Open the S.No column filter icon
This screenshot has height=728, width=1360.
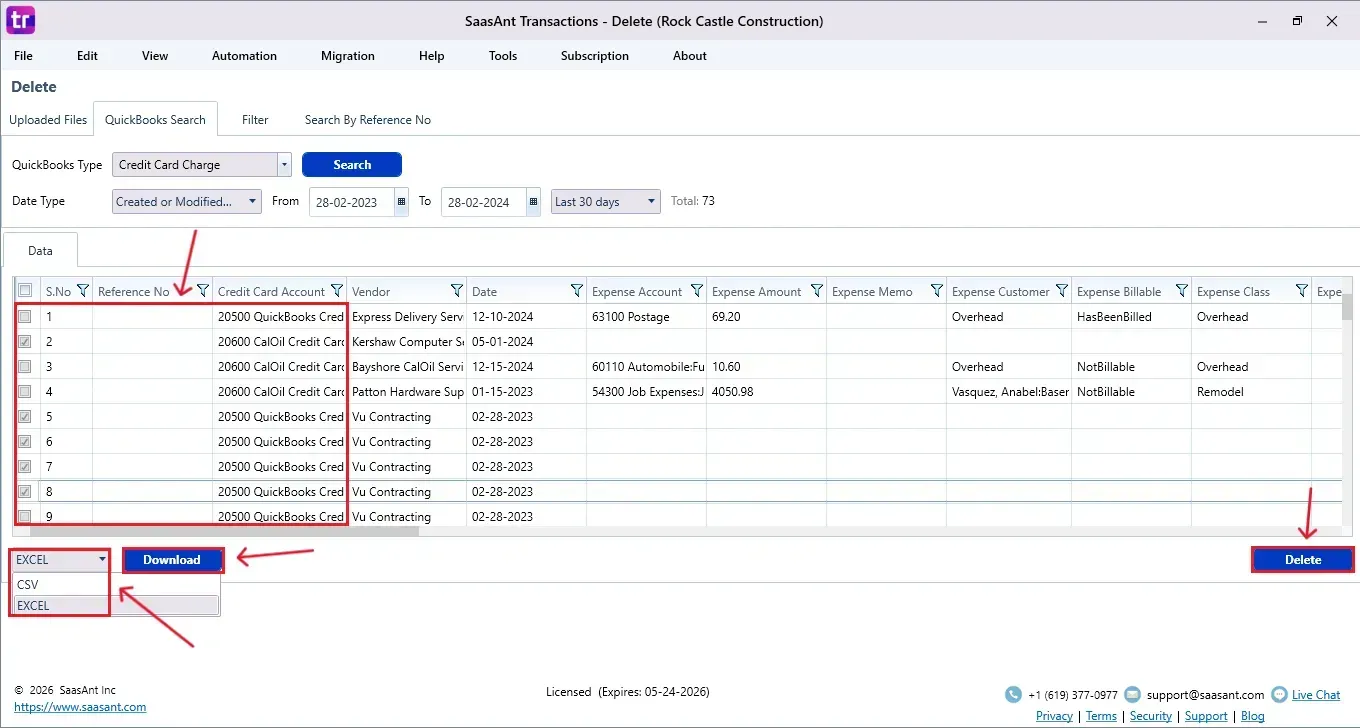pos(83,291)
